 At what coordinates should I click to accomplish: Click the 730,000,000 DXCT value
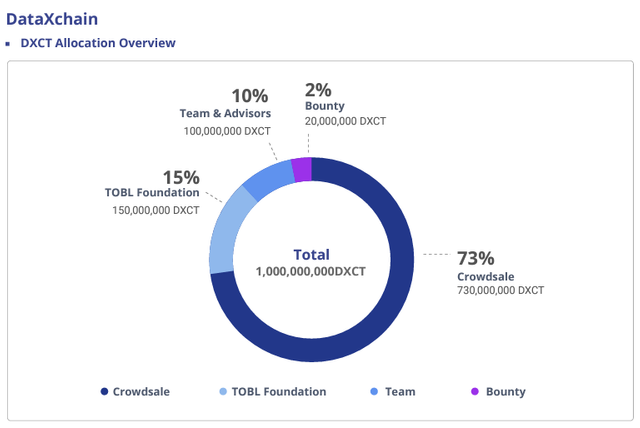[x=500, y=290]
